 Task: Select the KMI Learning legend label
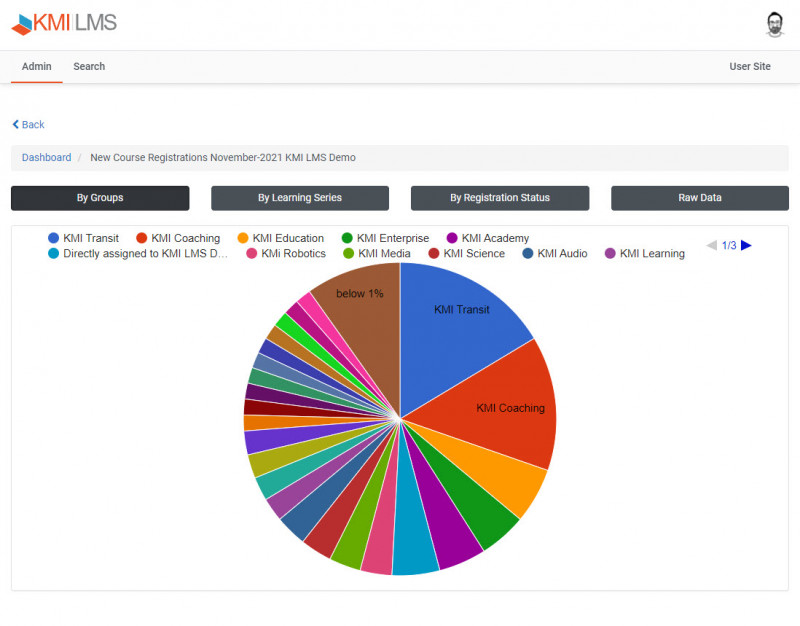click(653, 254)
